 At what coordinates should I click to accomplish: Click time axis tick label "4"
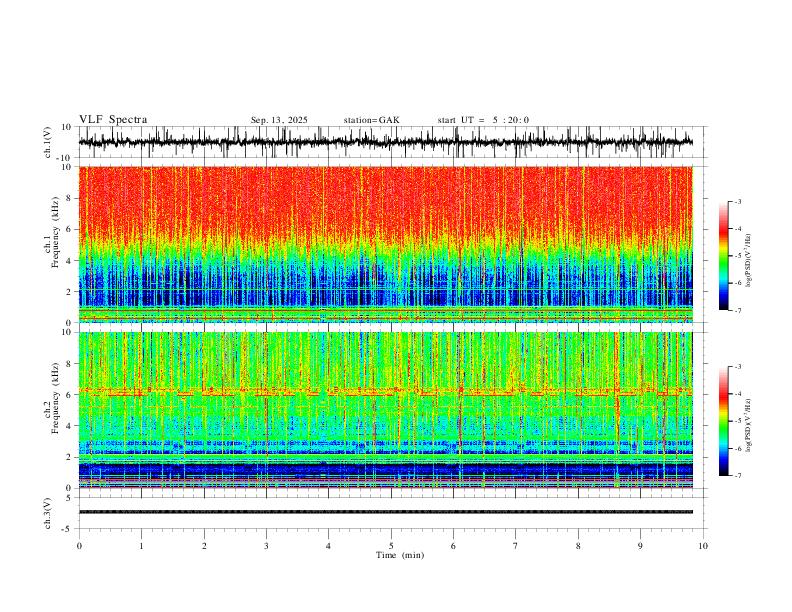coord(328,546)
